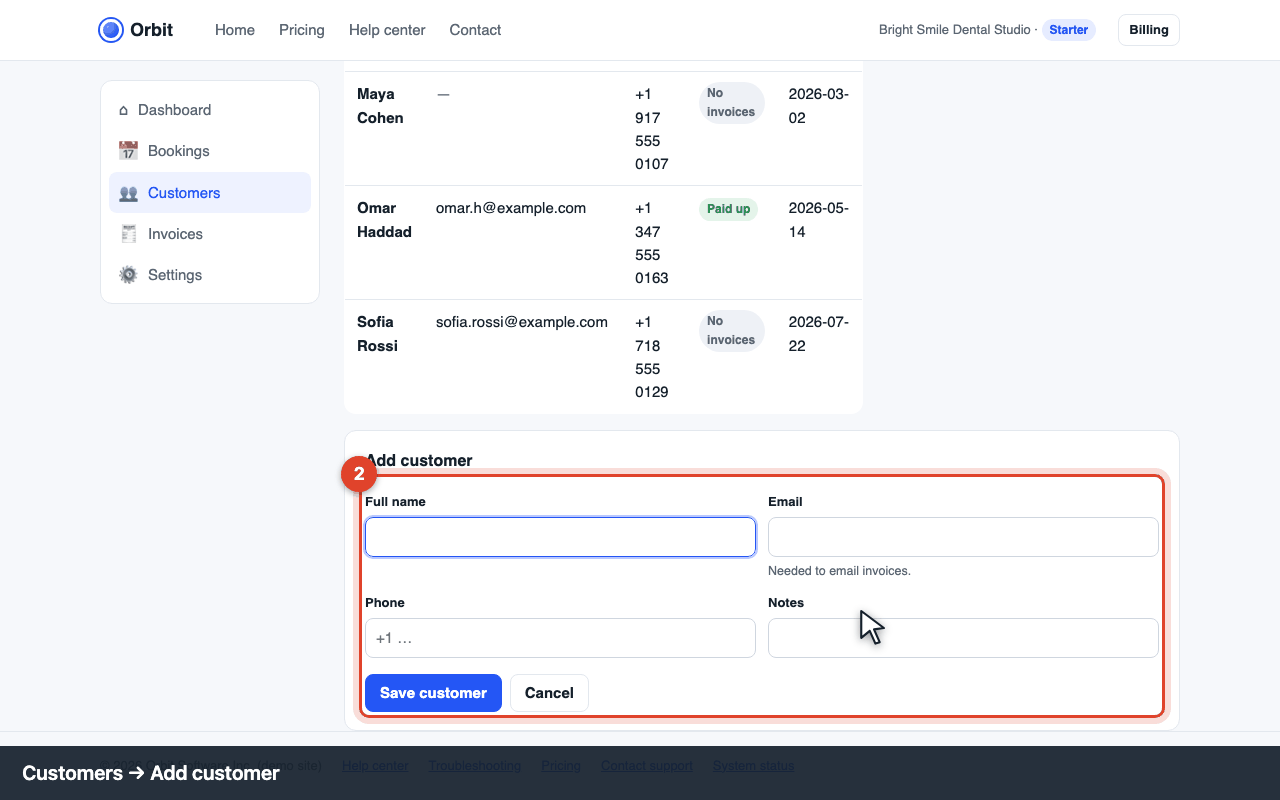Click the Add customer heading
Screen dimensions: 1280x800
[419, 461]
